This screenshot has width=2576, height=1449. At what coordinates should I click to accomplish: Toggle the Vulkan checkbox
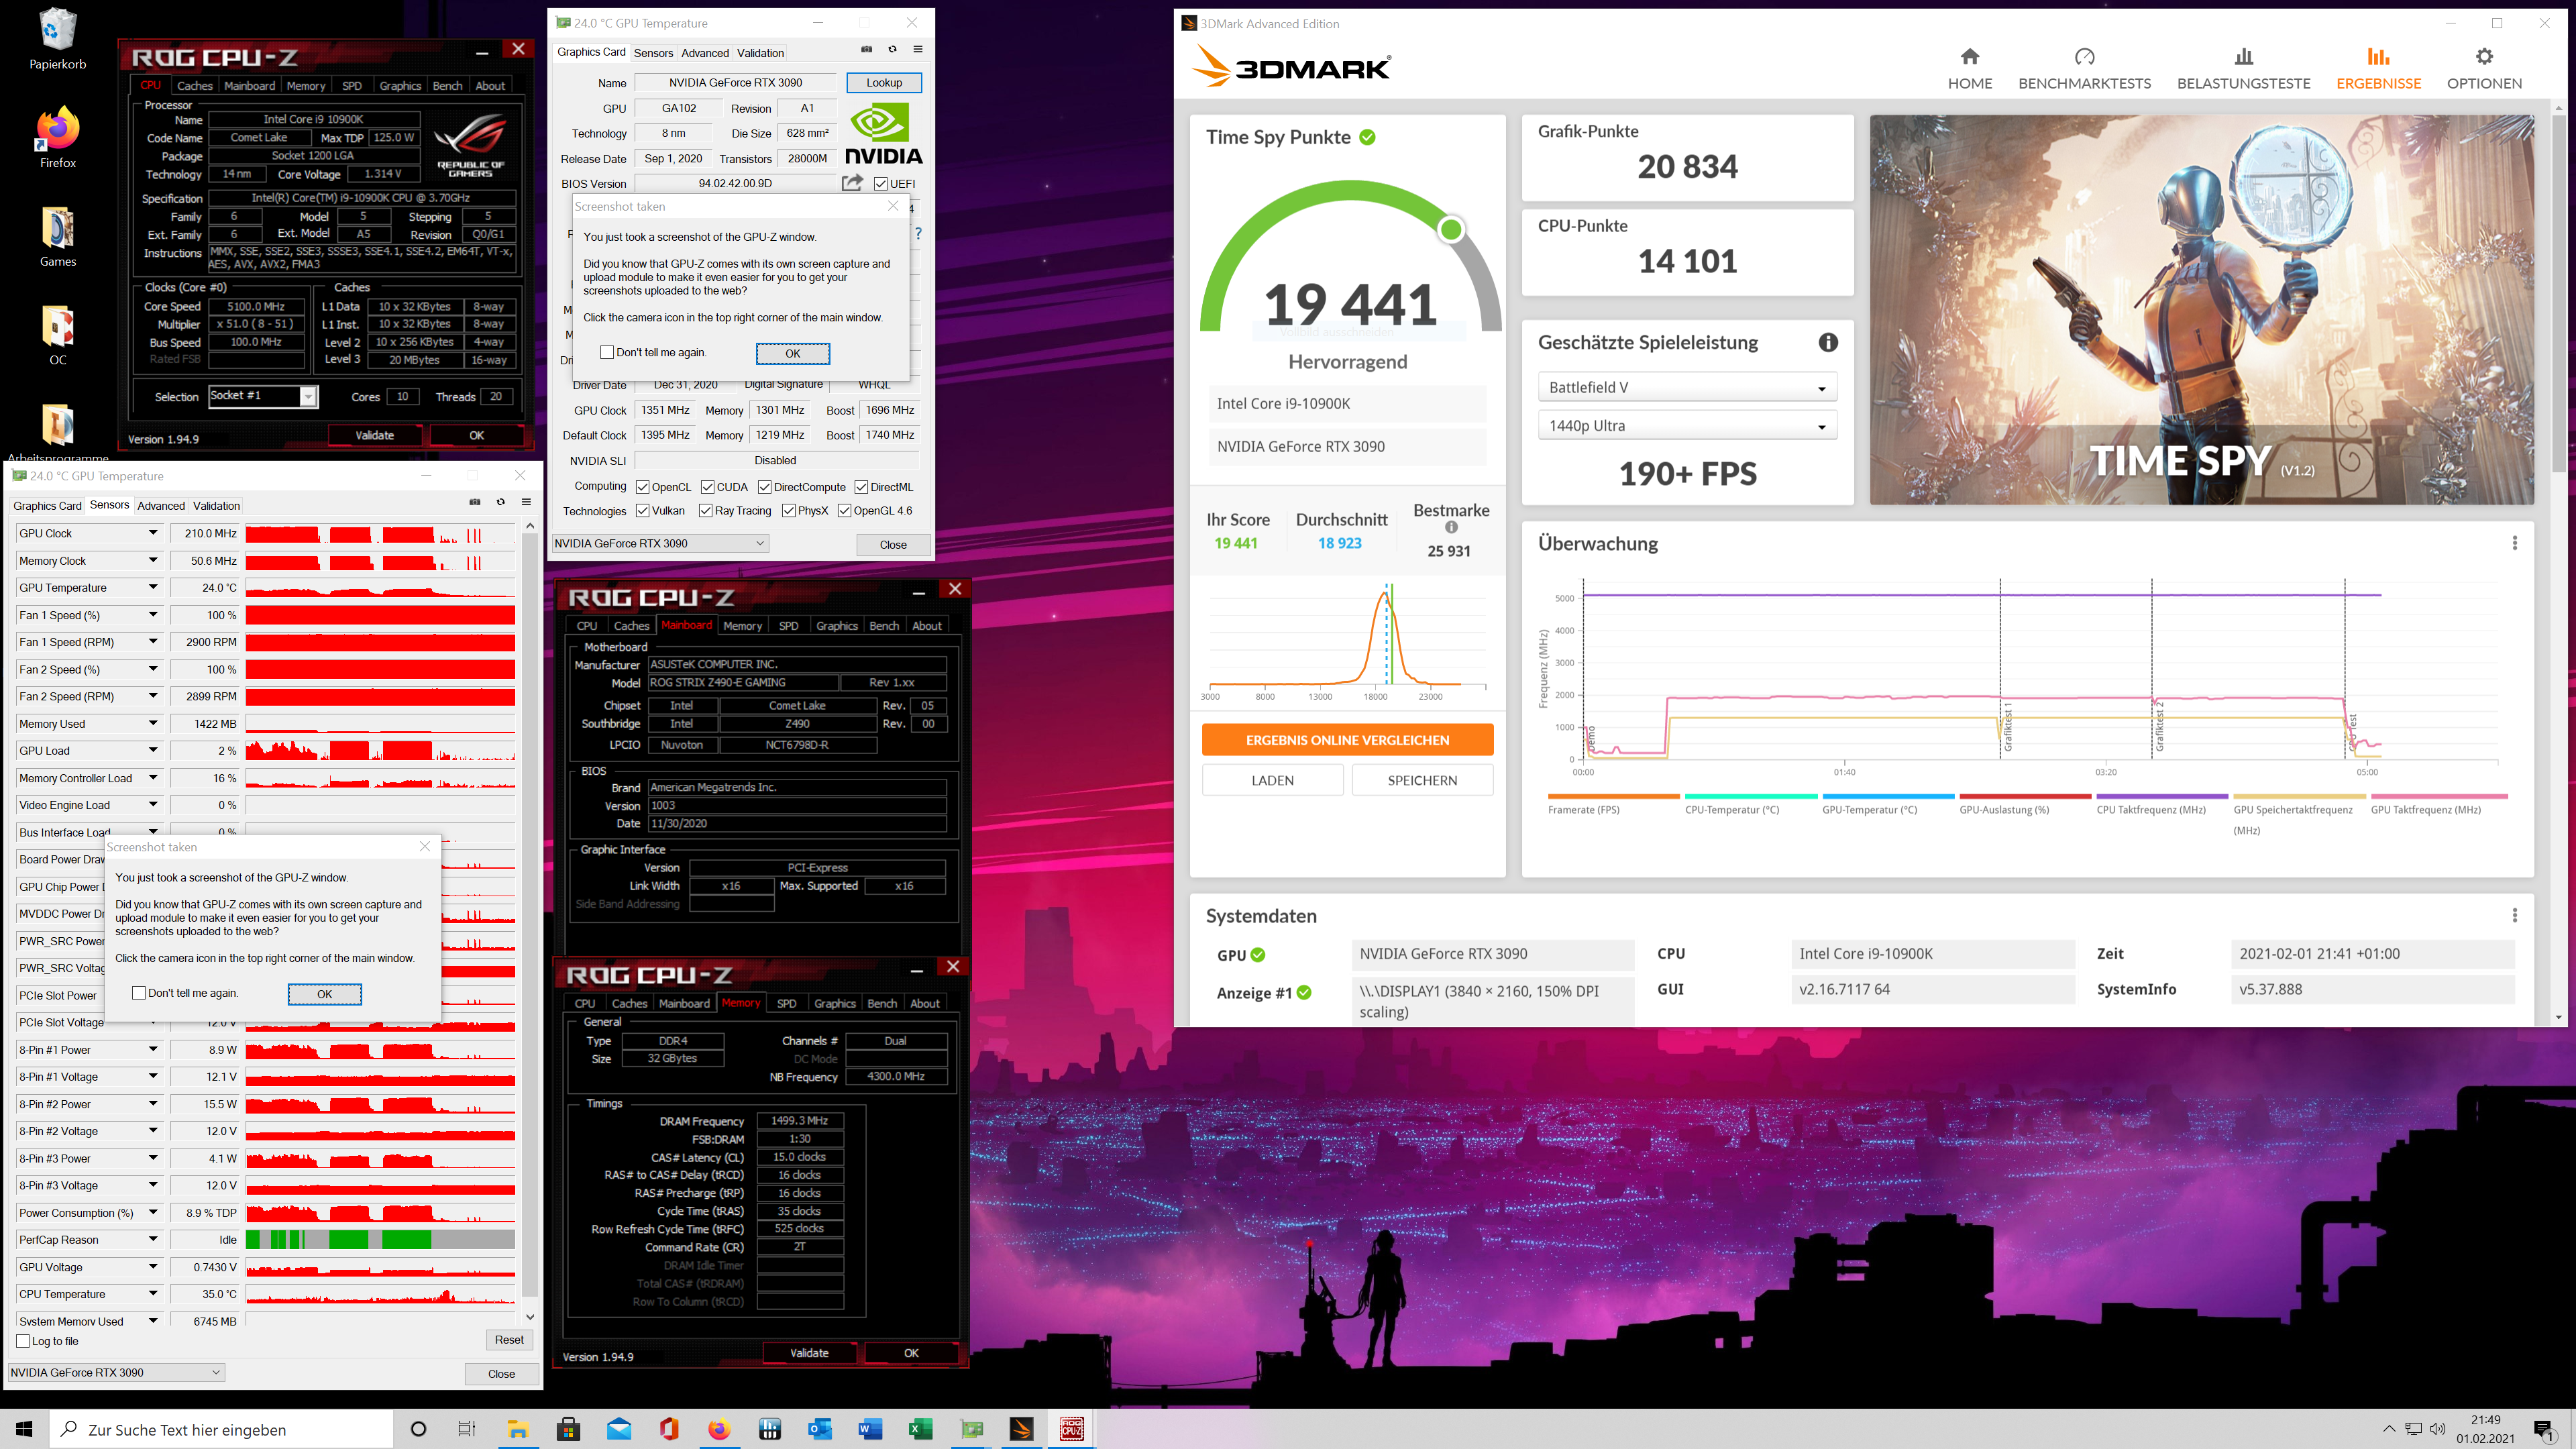pos(642,511)
